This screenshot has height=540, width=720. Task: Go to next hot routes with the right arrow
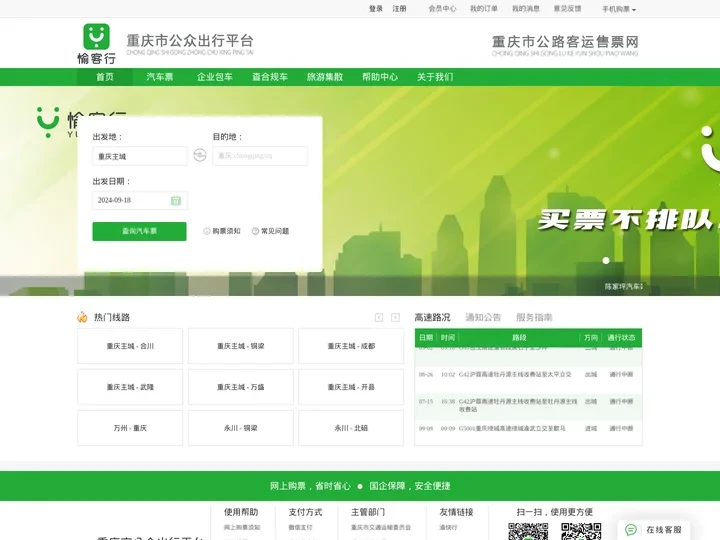pyautogui.click(x=395, y=317)
